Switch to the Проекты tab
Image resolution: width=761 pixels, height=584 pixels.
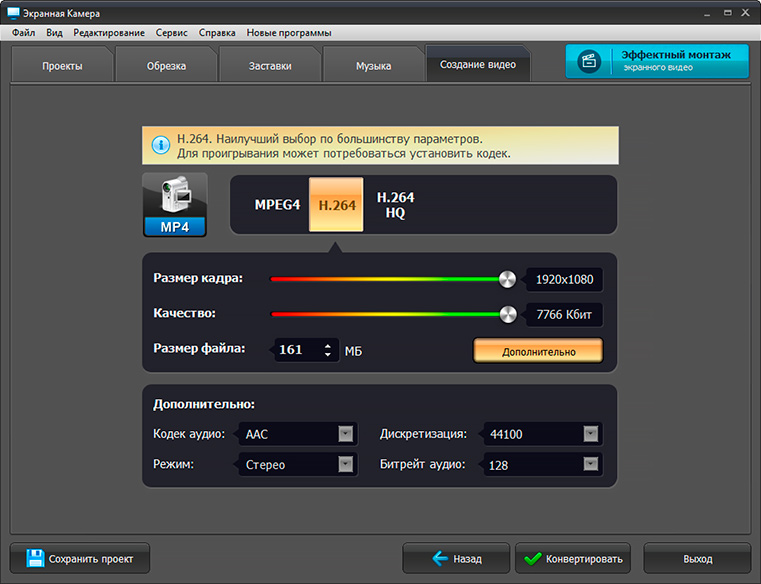click(62, 66)
